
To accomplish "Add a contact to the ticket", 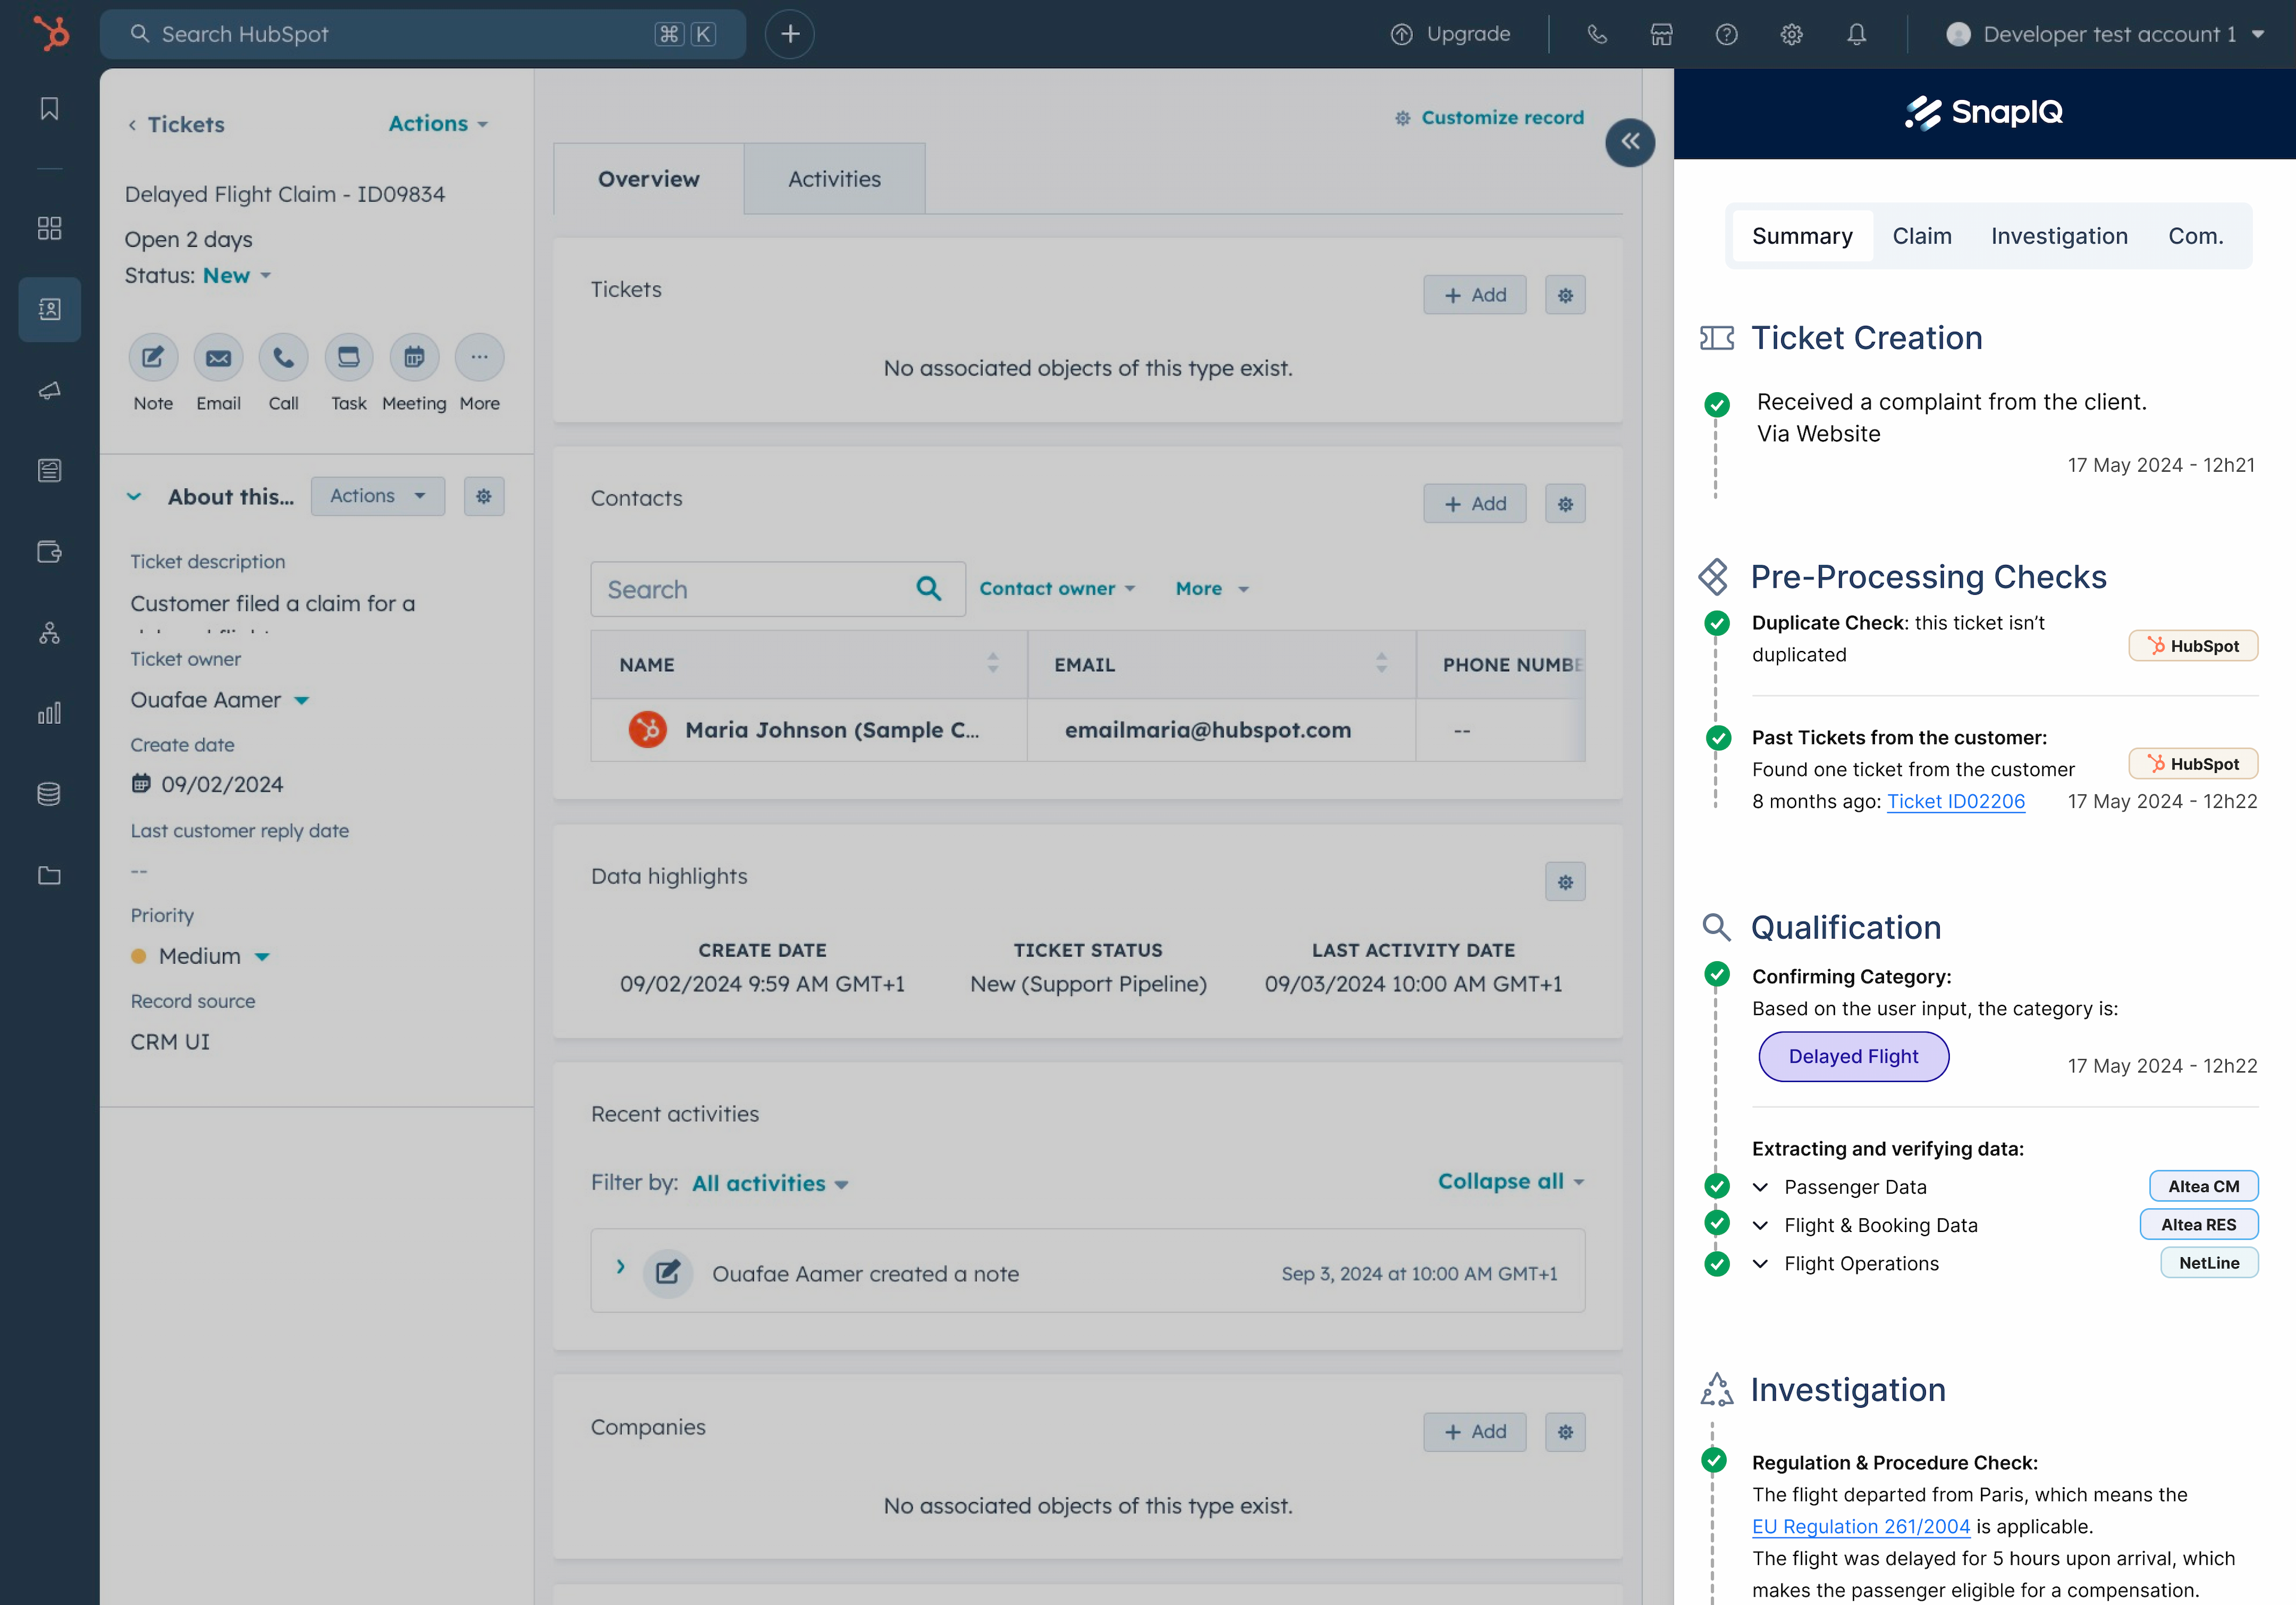I will 1474,503.
